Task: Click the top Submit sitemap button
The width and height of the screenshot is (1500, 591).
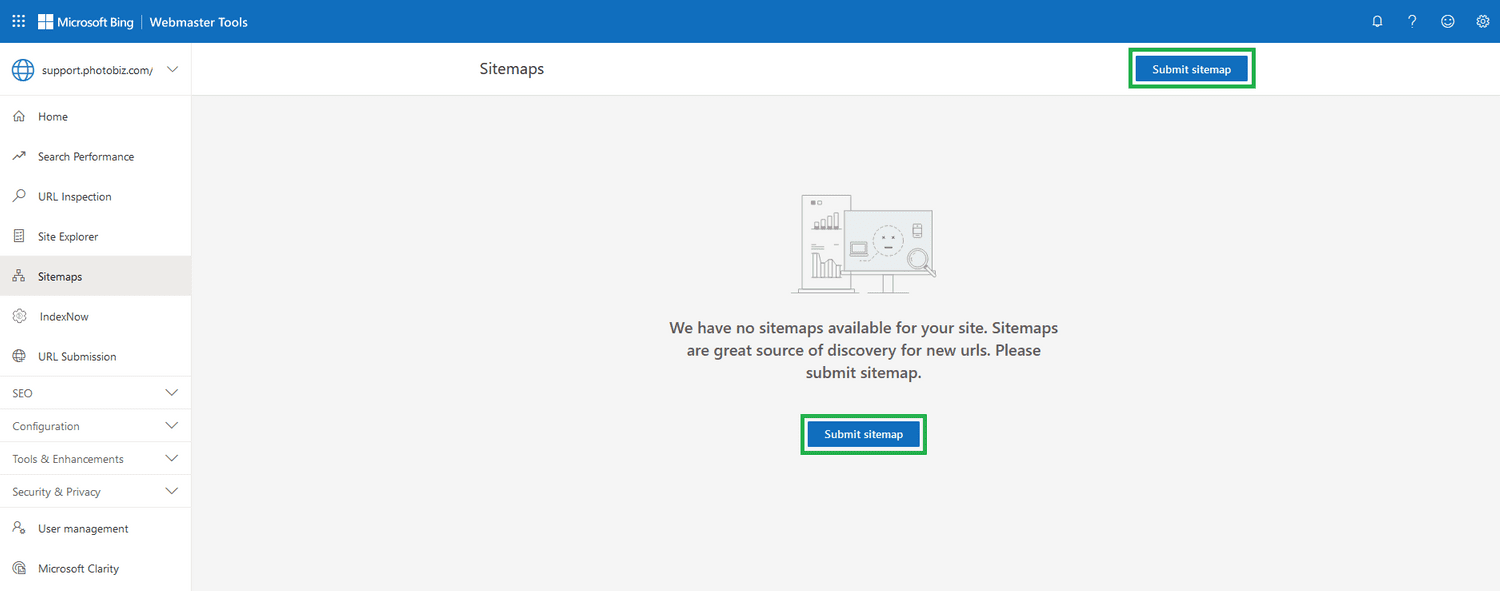Action: tap(1191, 68)
